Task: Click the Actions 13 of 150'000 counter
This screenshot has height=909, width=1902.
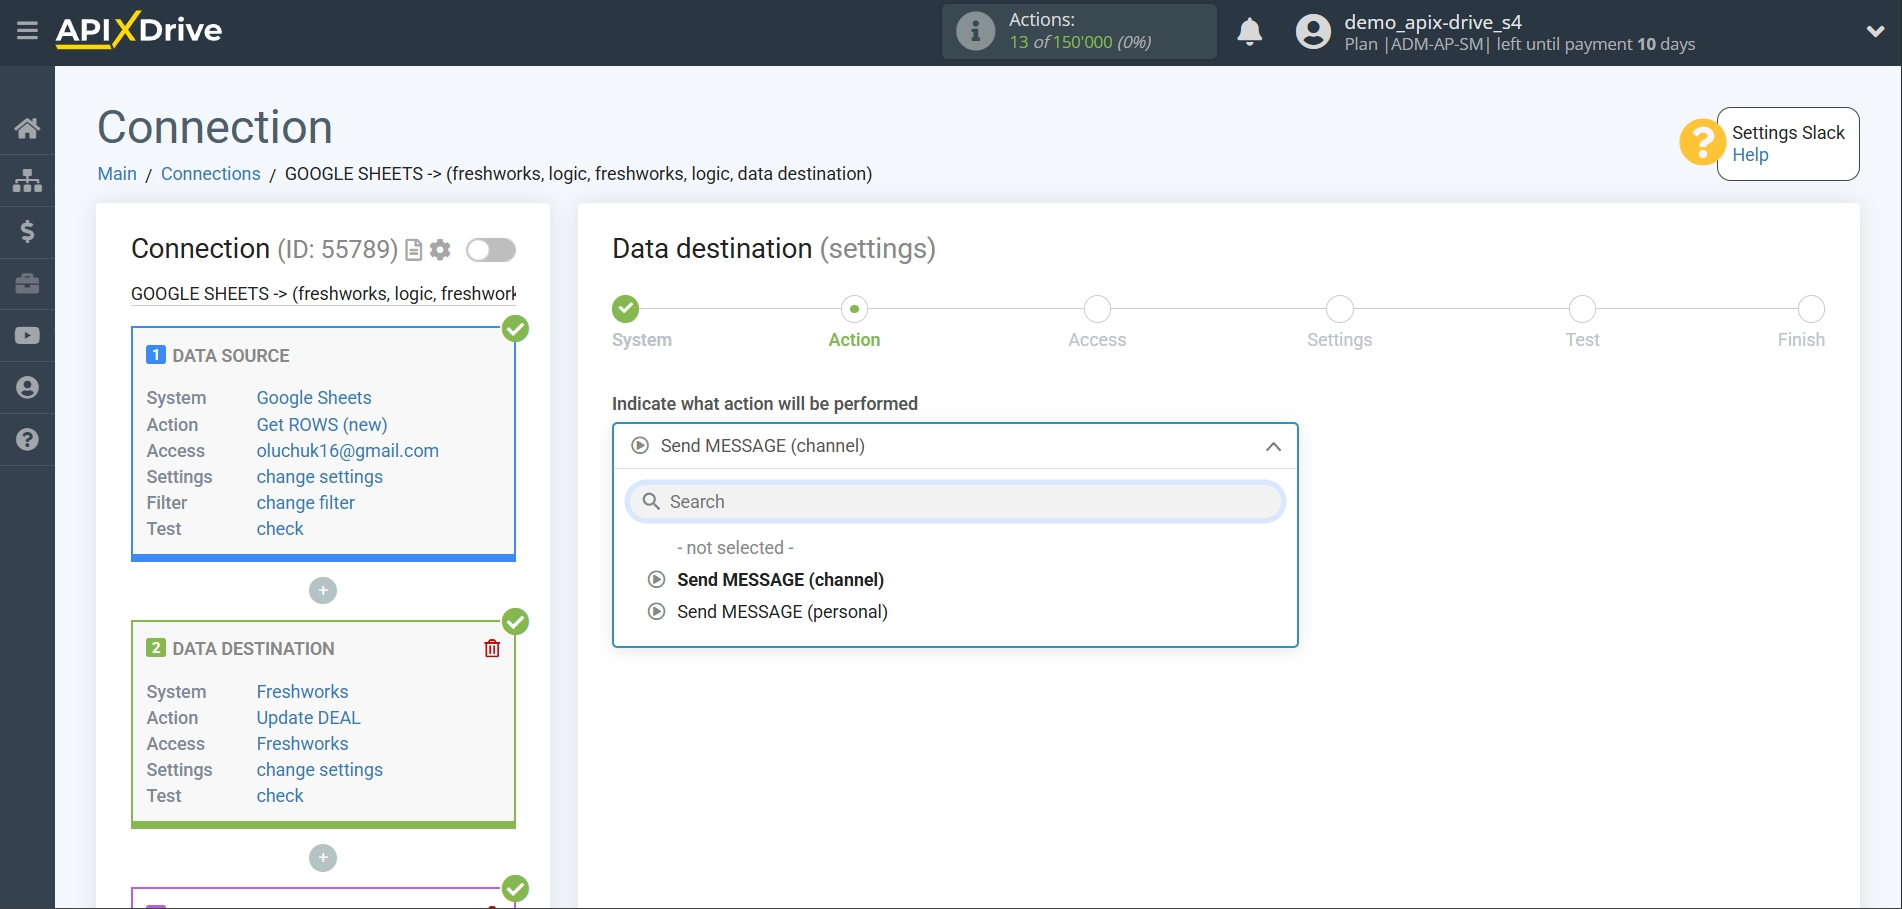Action: (1080, 31)
